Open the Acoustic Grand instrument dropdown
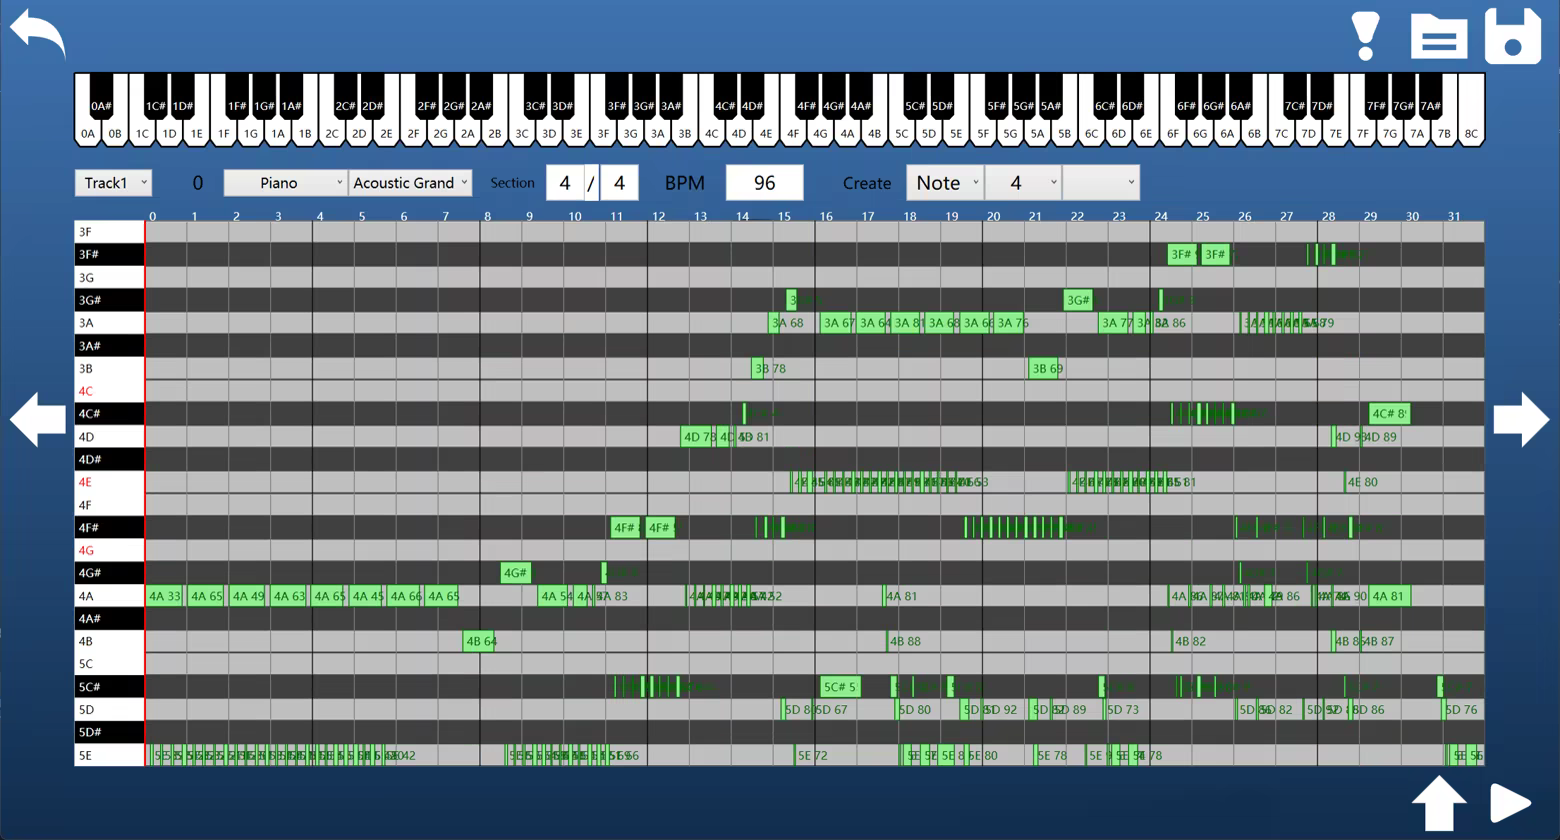 [410, 183]
